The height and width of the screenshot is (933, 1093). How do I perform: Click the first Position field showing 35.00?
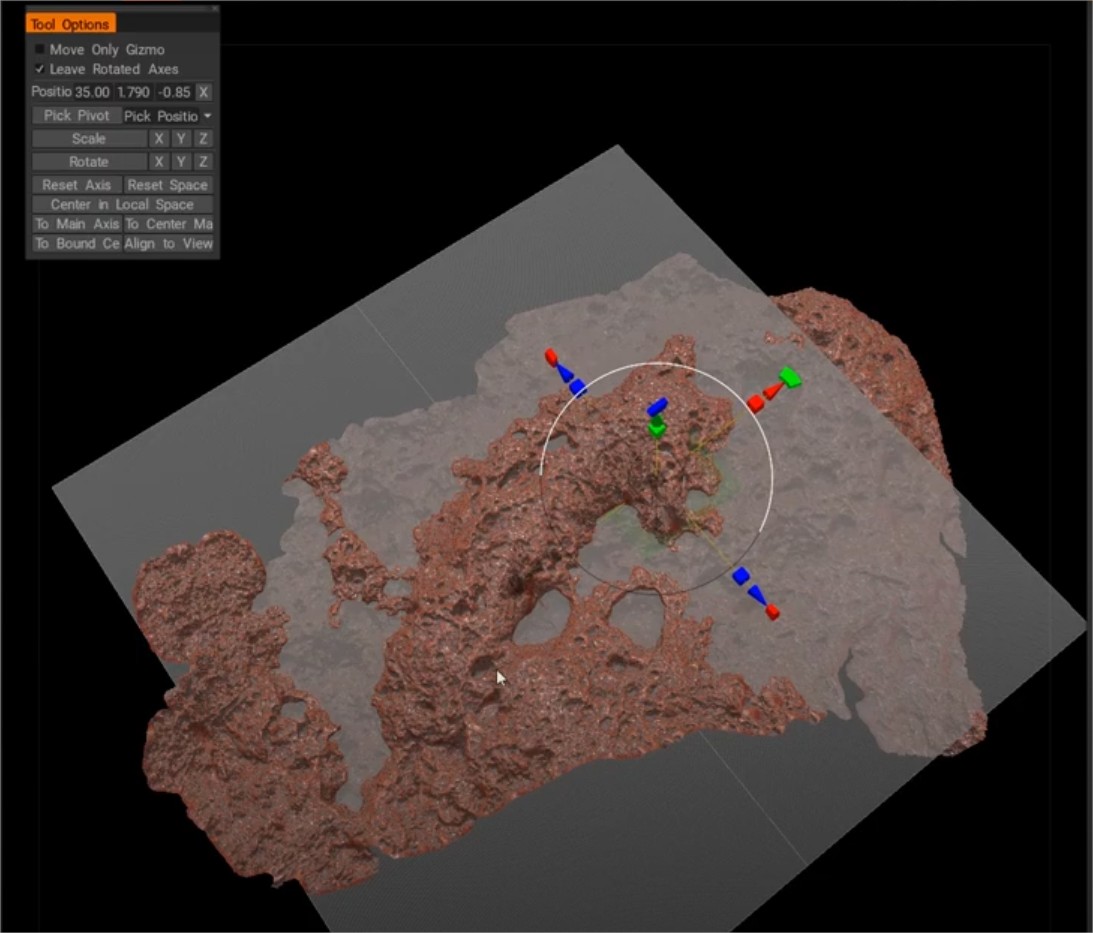(92, 92)
